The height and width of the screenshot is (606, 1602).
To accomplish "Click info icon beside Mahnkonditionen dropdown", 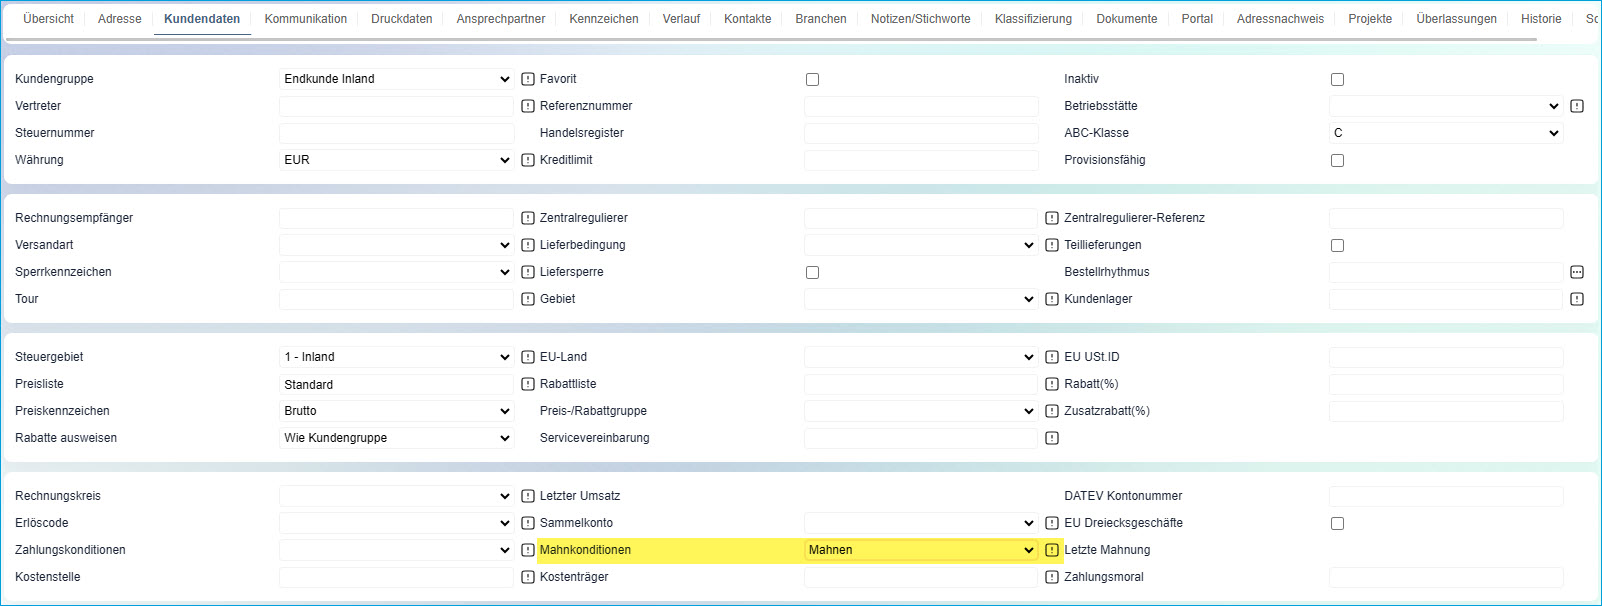I will [x=1052, y=550].
